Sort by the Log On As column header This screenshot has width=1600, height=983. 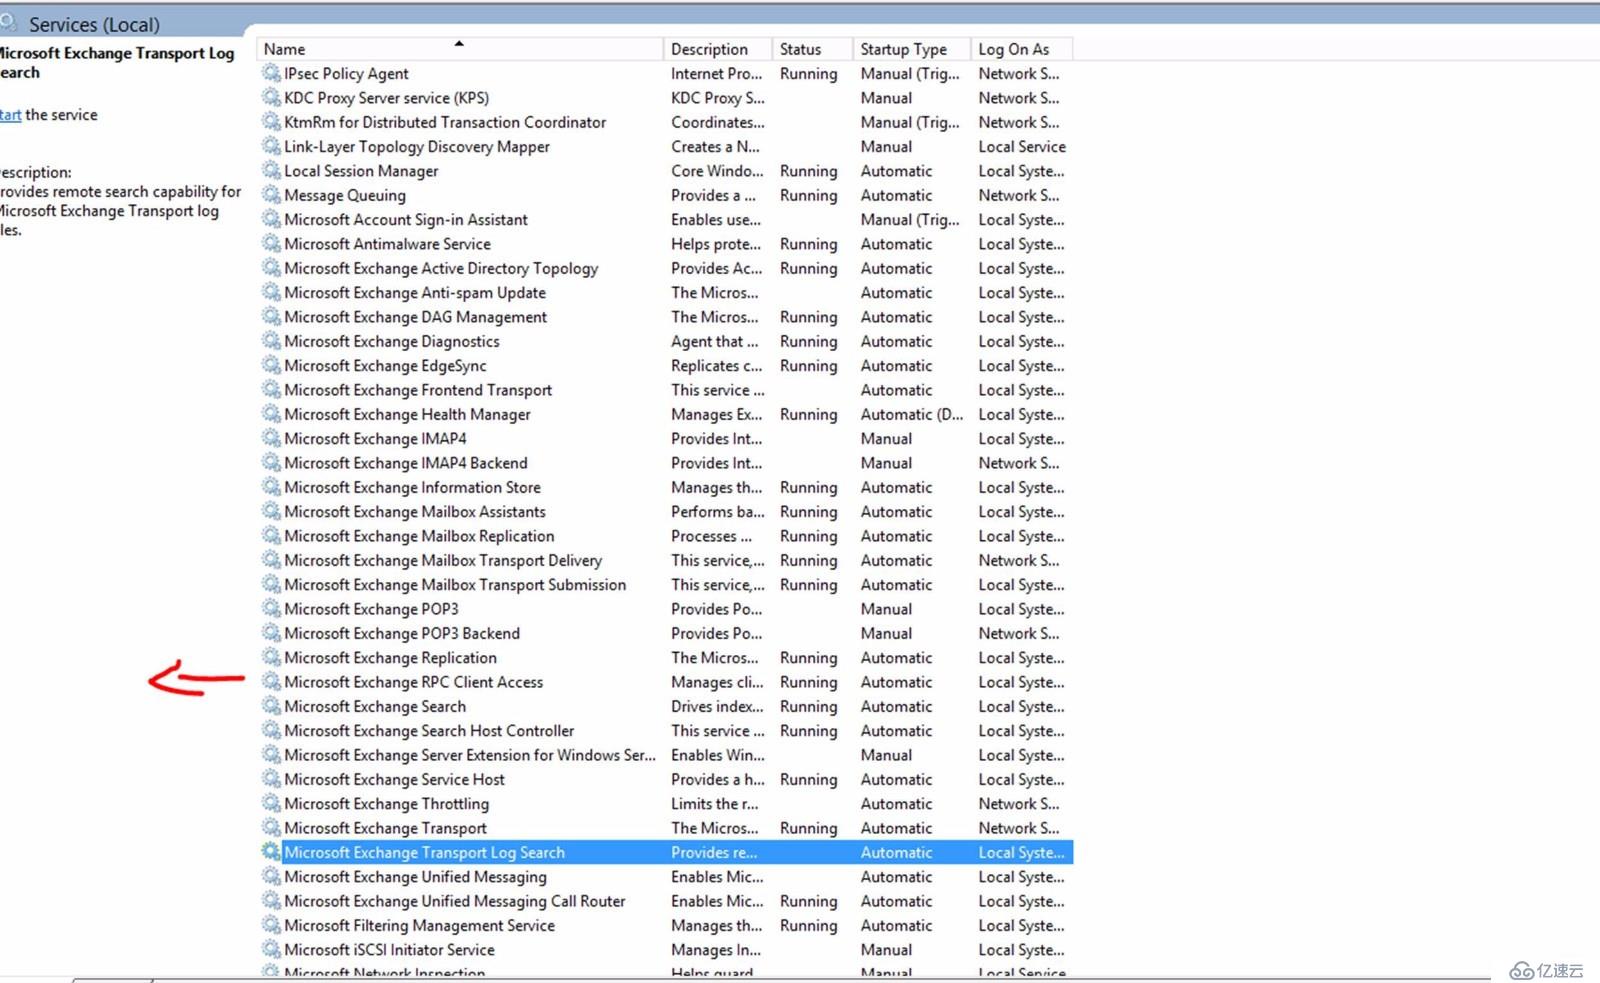click(1021, 49)
